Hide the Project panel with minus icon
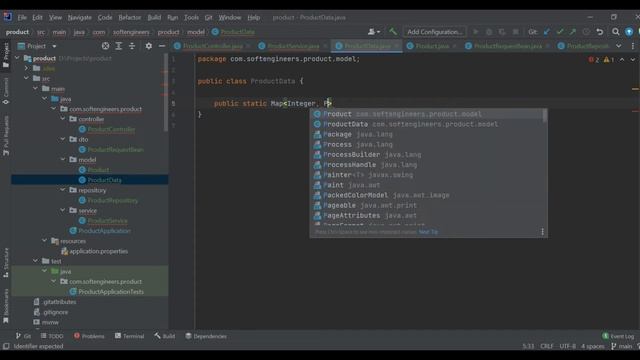 [x=162, y=46]
